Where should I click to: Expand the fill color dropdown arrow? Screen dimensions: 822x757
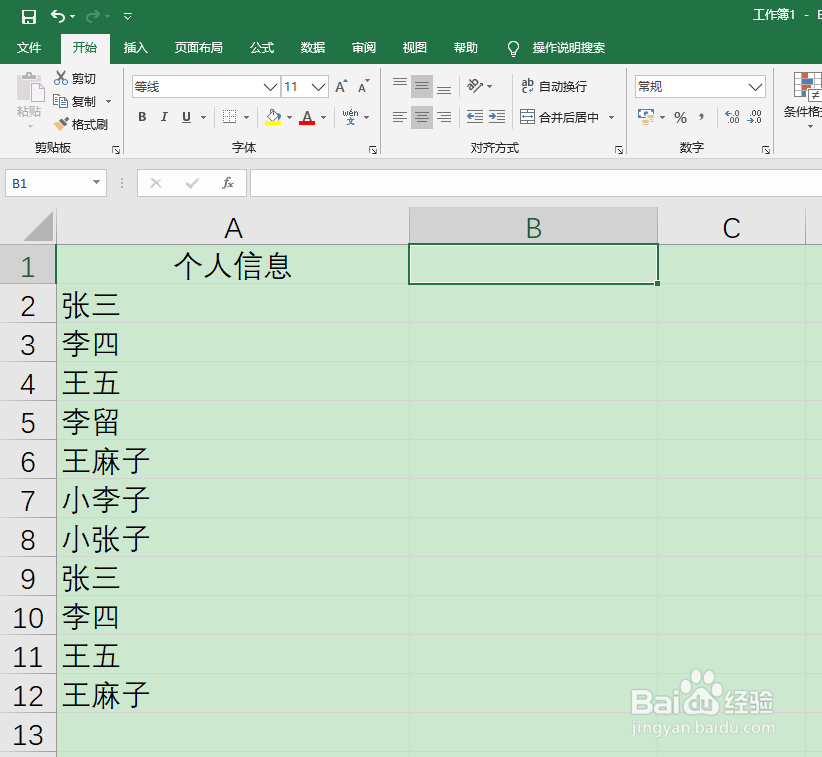289,117
